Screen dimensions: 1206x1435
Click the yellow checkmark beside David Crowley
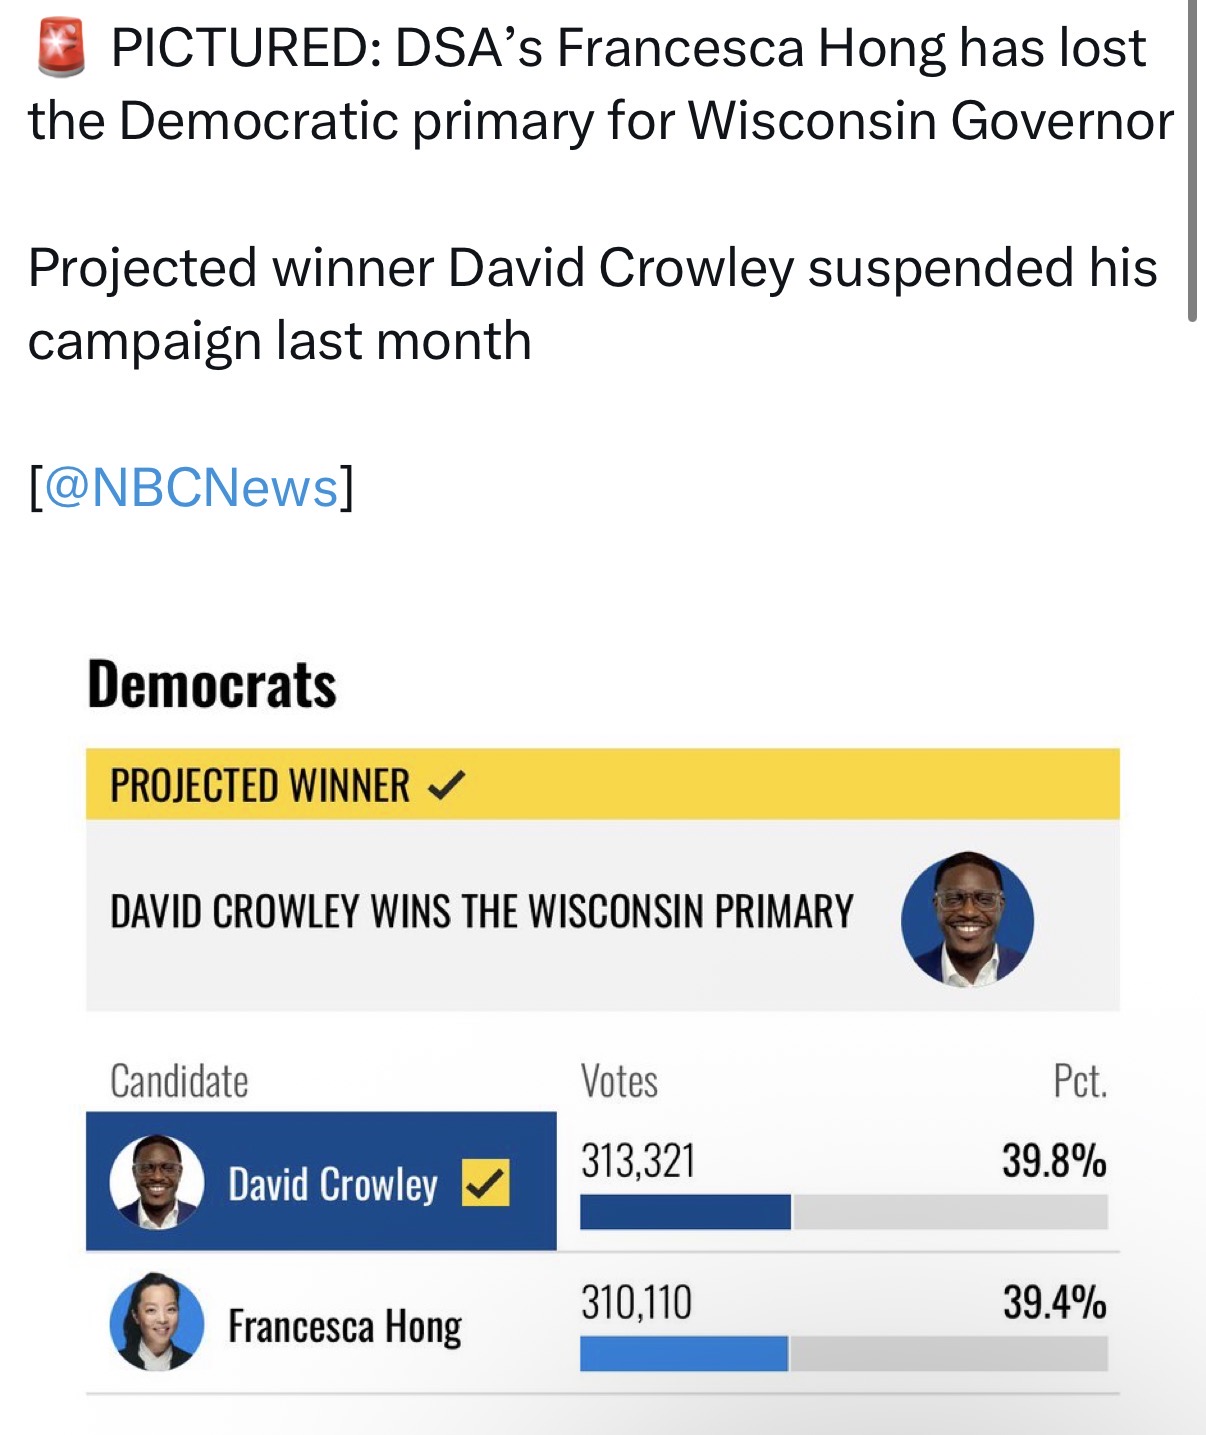485,1183
